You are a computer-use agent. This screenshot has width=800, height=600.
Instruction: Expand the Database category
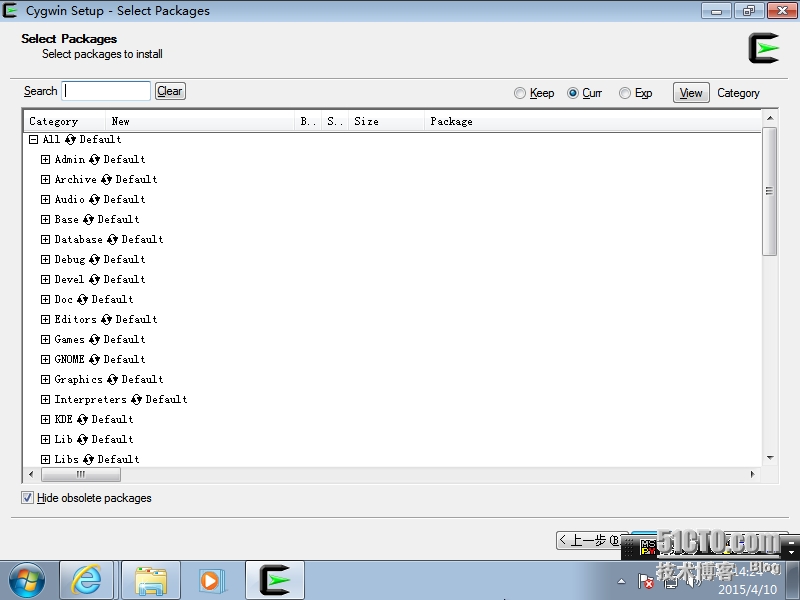(x=45, y=239)
